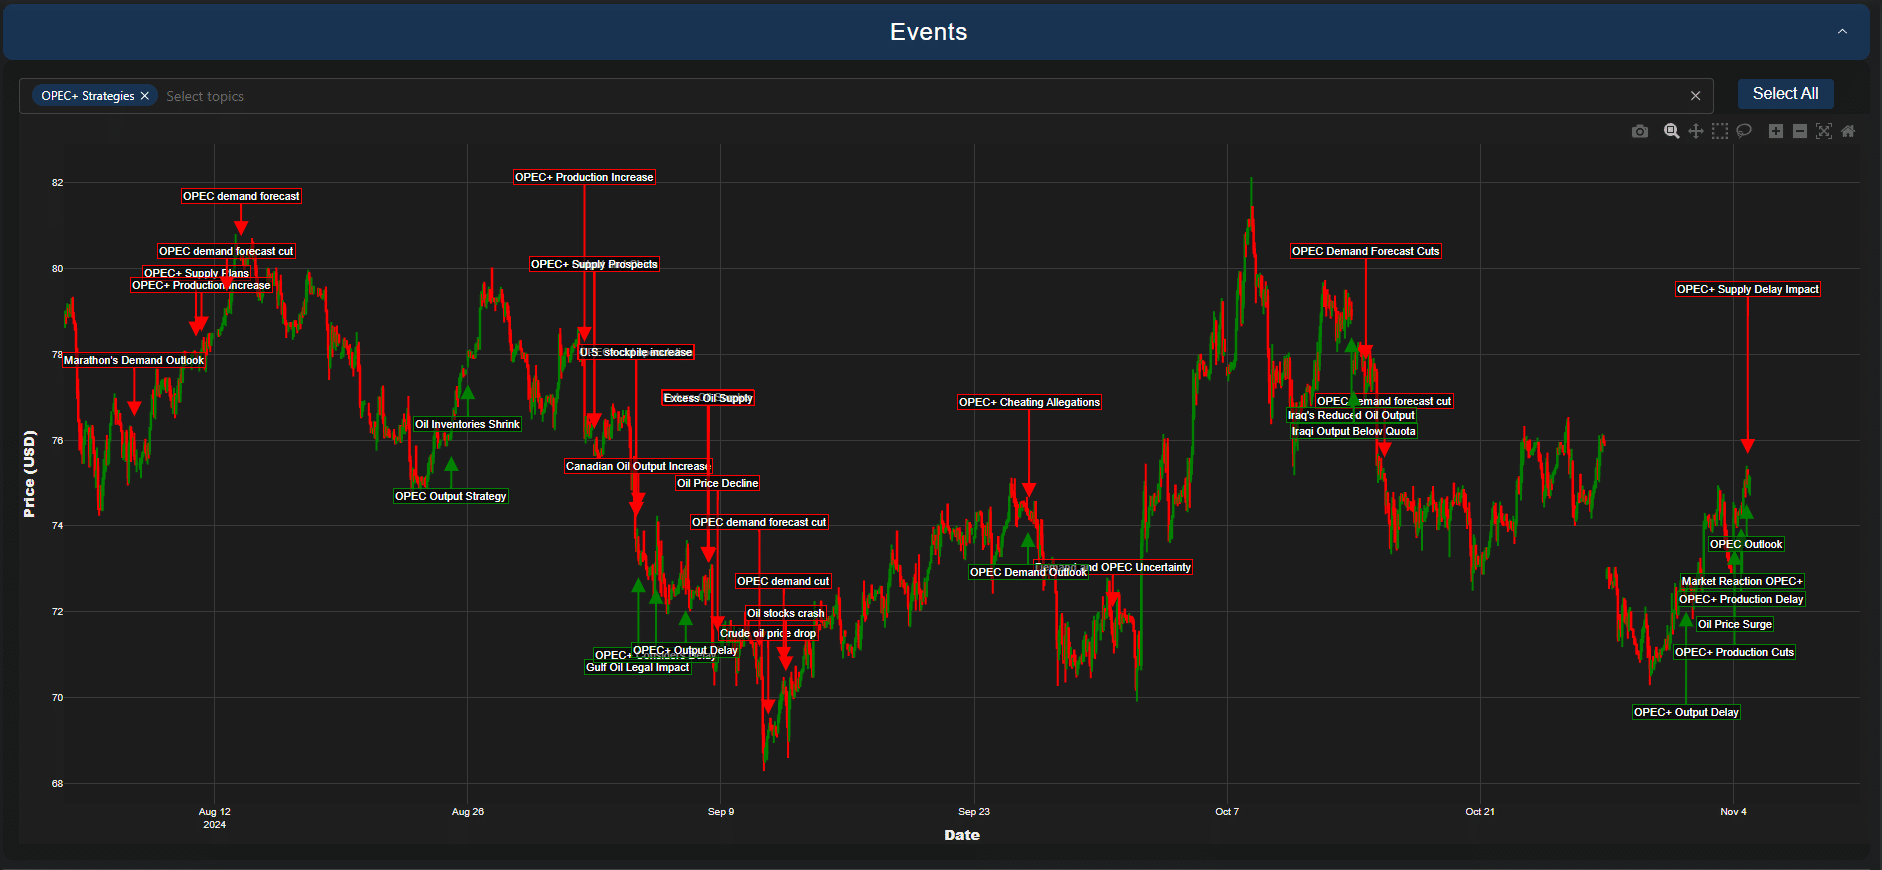Screen dimensions: 1882x870
Task: Choose the Box Select tool
Action: point(1720,131)
